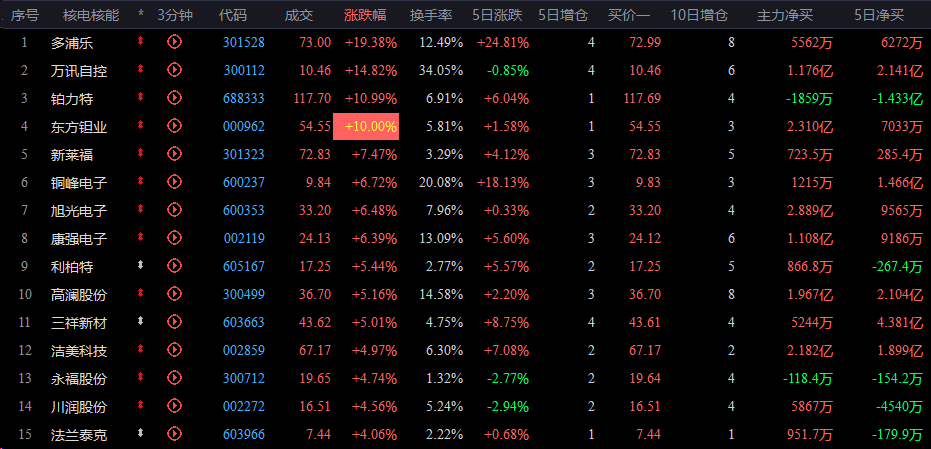Sort by 5日涨跌 column header
Screen dimensions: 931x449
[498, 15]
